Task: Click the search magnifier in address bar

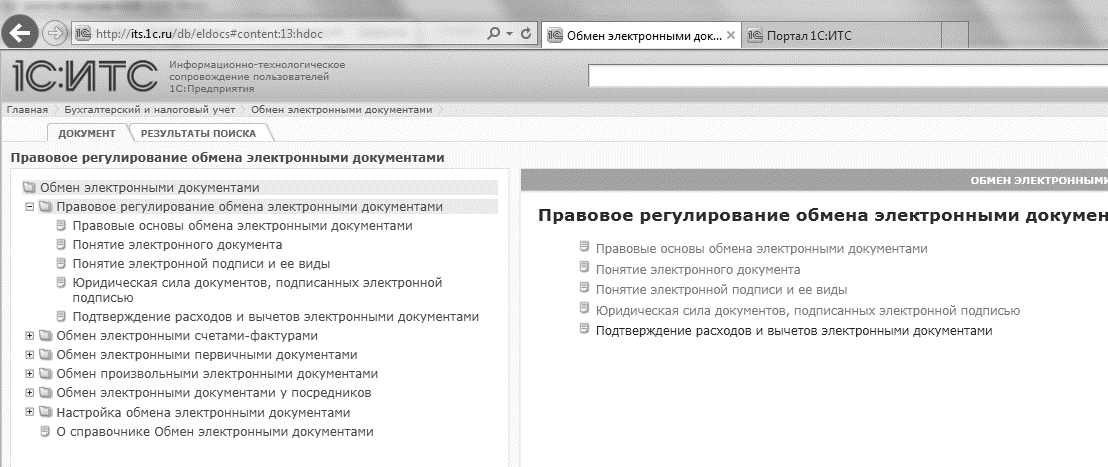Action: pos(493,34)
